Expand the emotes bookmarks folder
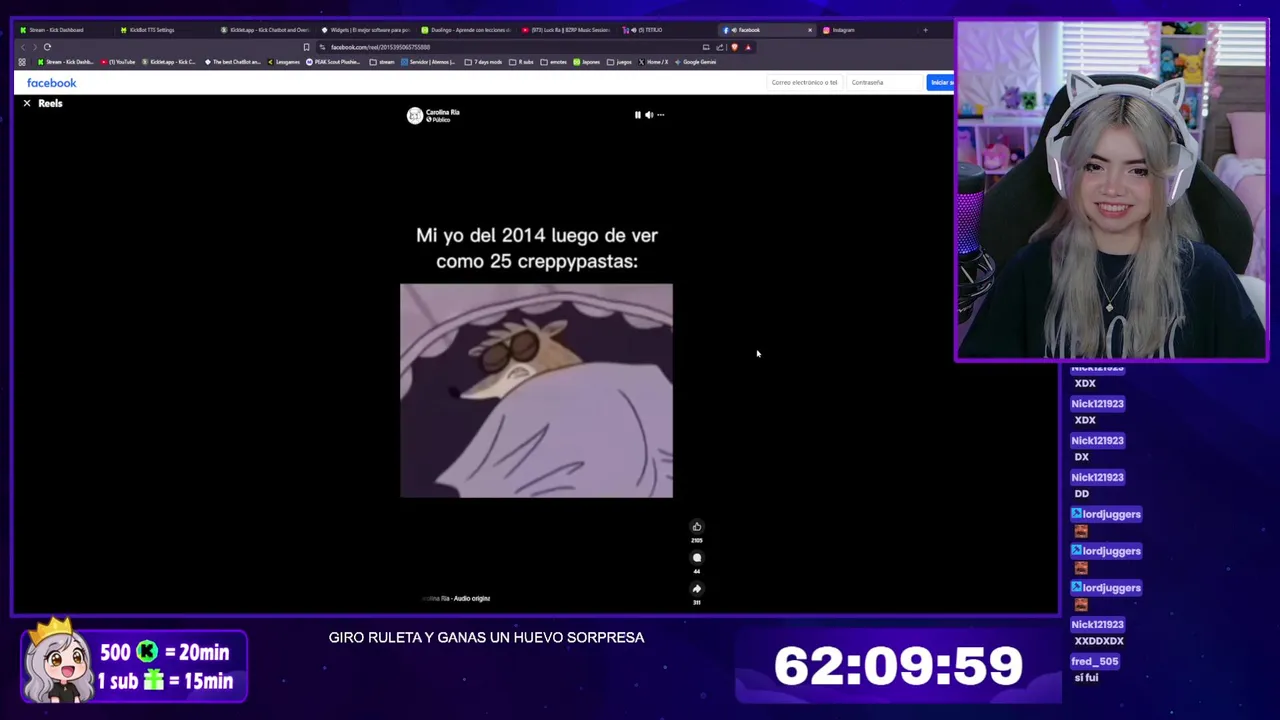 click(x=554, y=62)
